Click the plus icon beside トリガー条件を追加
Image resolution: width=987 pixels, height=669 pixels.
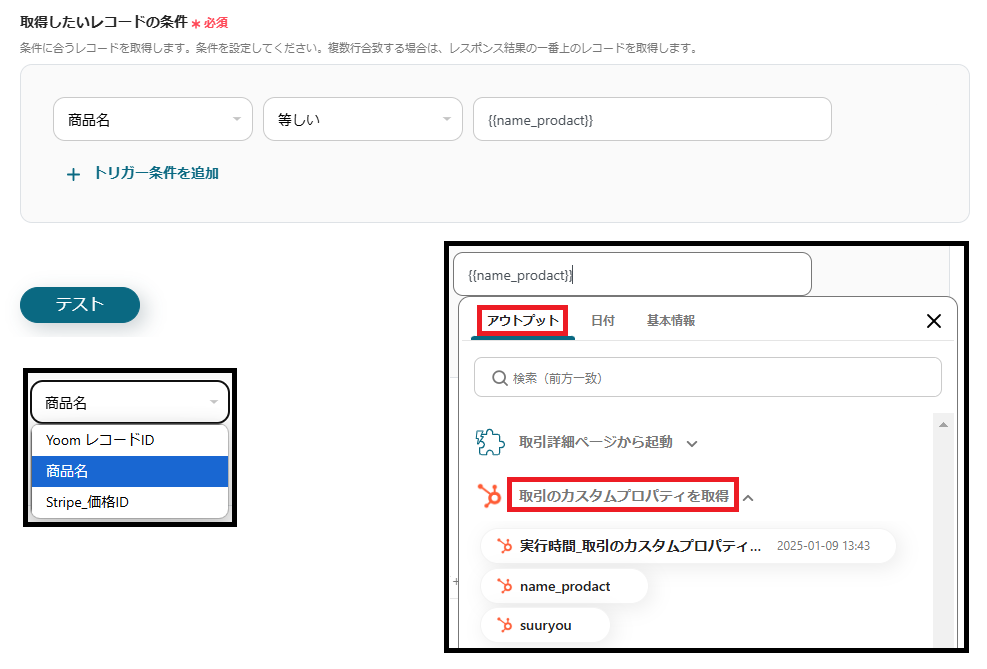pos(74,174)
